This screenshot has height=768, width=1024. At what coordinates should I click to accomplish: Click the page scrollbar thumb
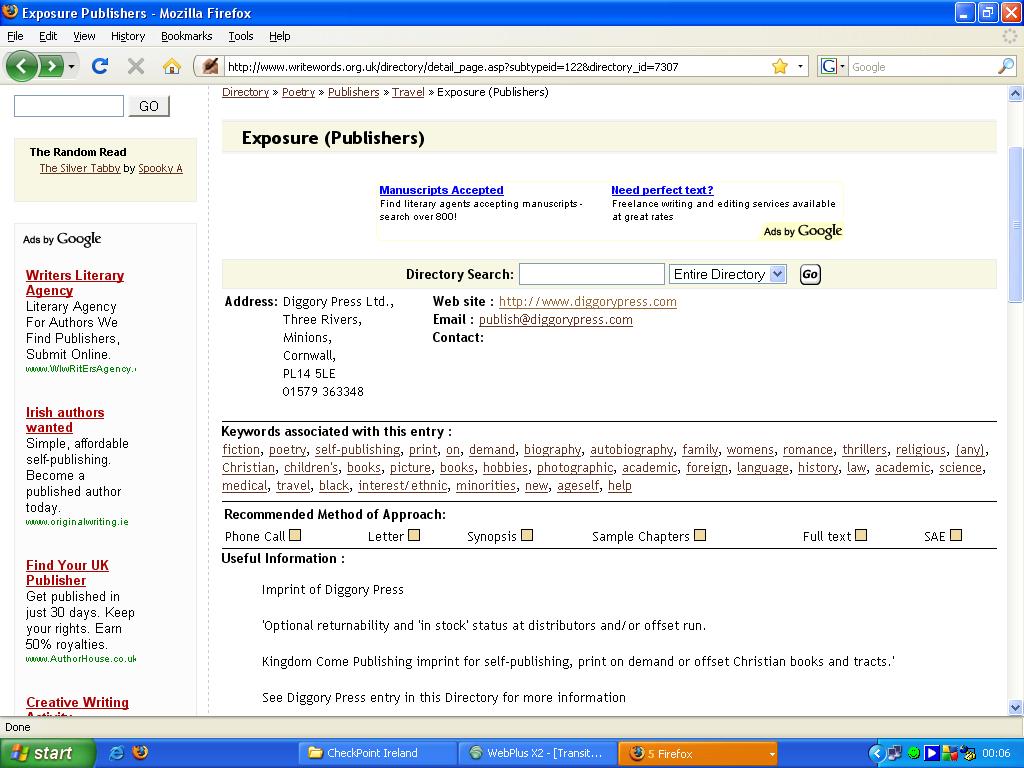coord(1016,225)
